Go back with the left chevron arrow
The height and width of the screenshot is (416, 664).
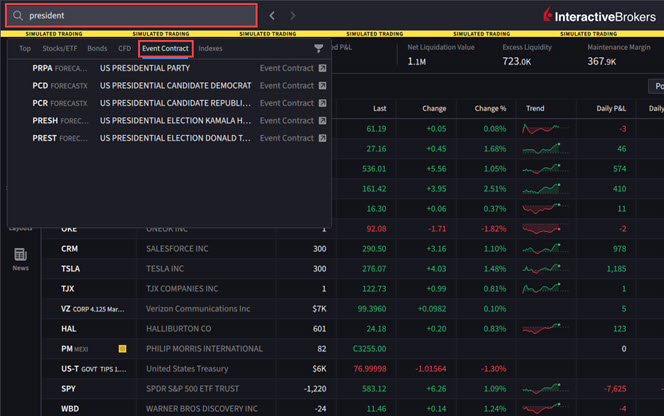coord(272,16)
